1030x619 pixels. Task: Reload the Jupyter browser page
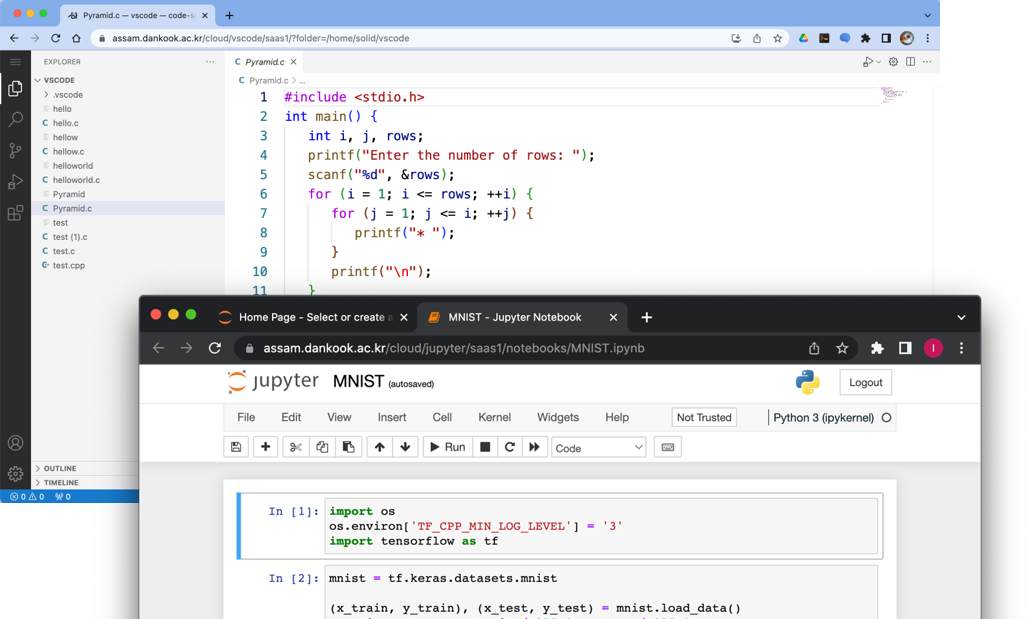pyautogui.click(x=215, y=348)
